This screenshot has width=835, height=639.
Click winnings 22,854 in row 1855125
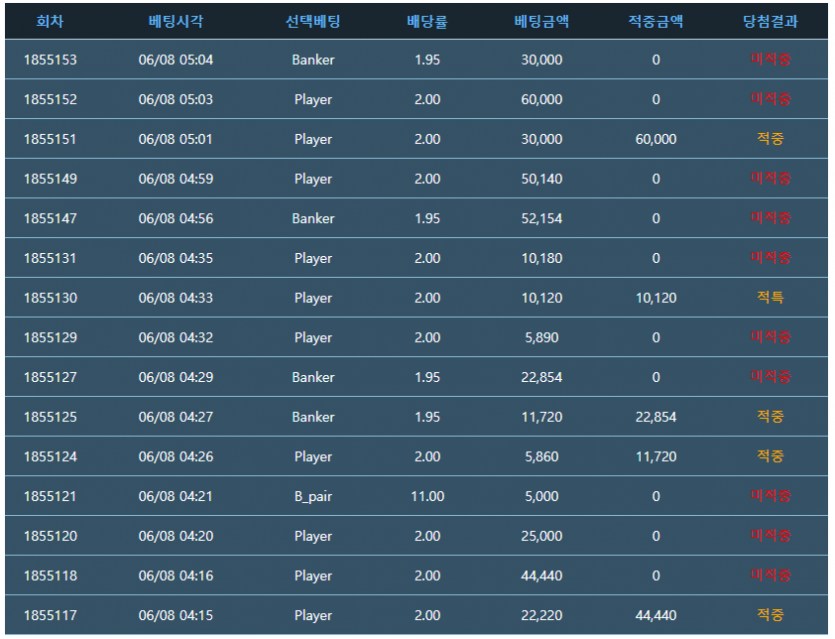click(656, 417)
